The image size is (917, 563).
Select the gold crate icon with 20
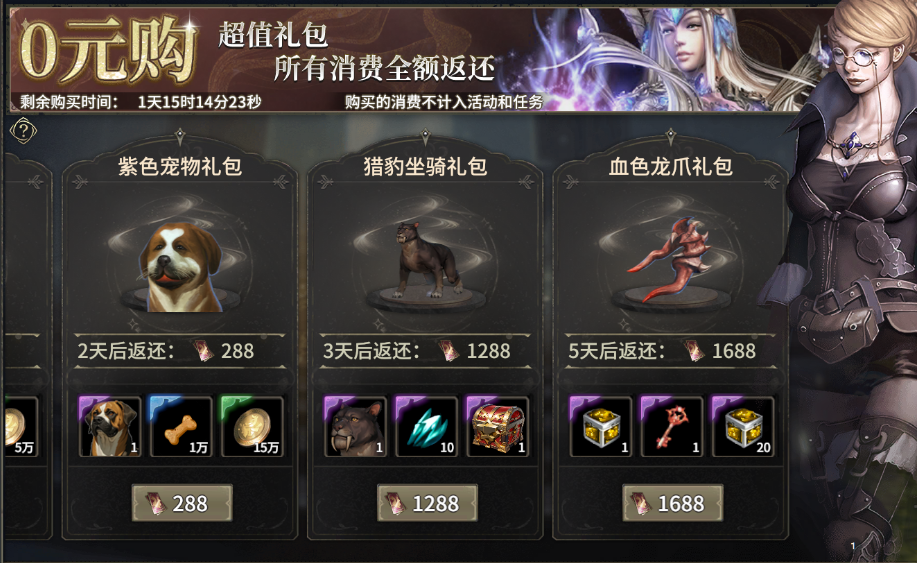(743, 427)
